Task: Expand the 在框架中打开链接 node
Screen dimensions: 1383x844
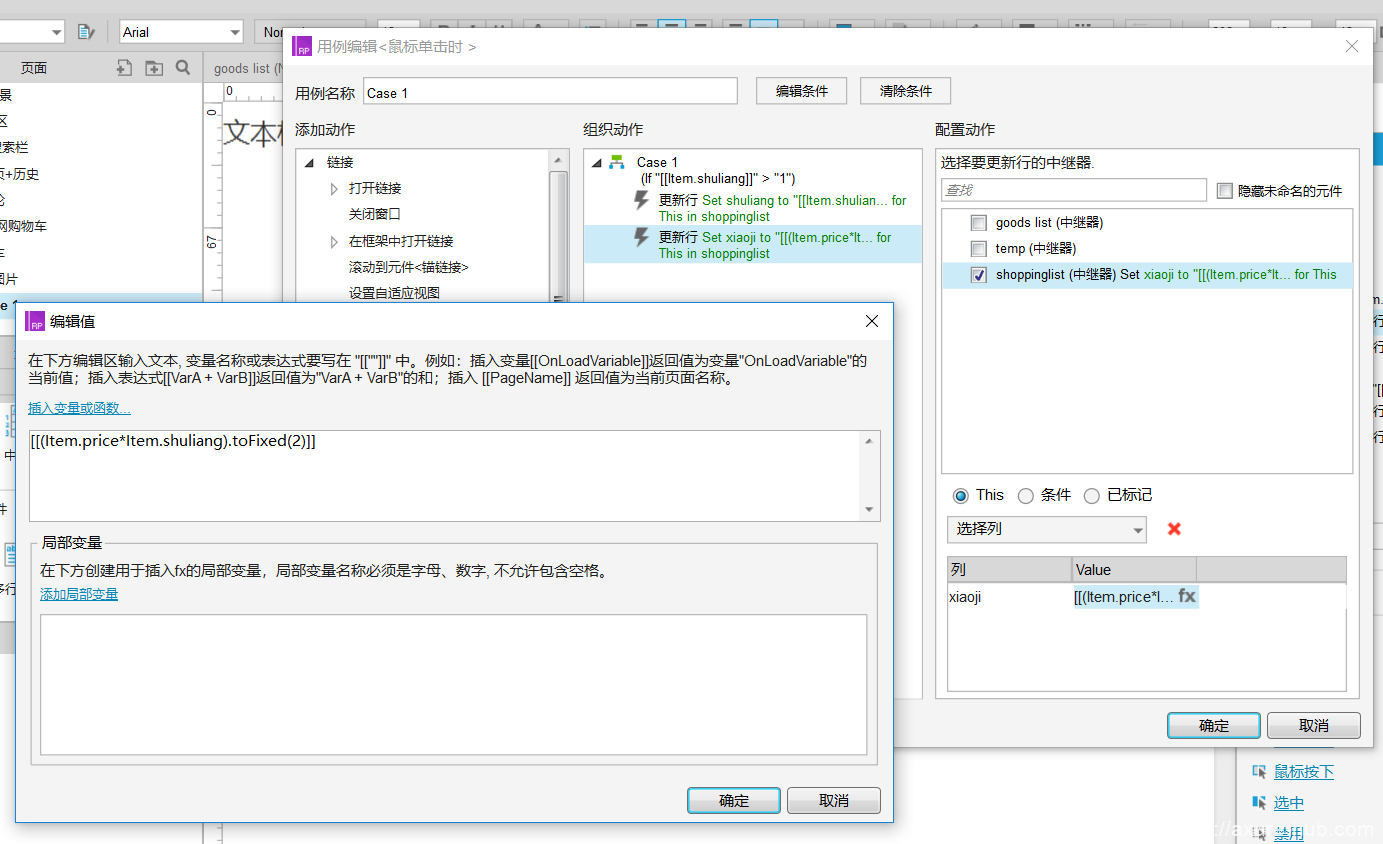Action: tap(334, 241)
